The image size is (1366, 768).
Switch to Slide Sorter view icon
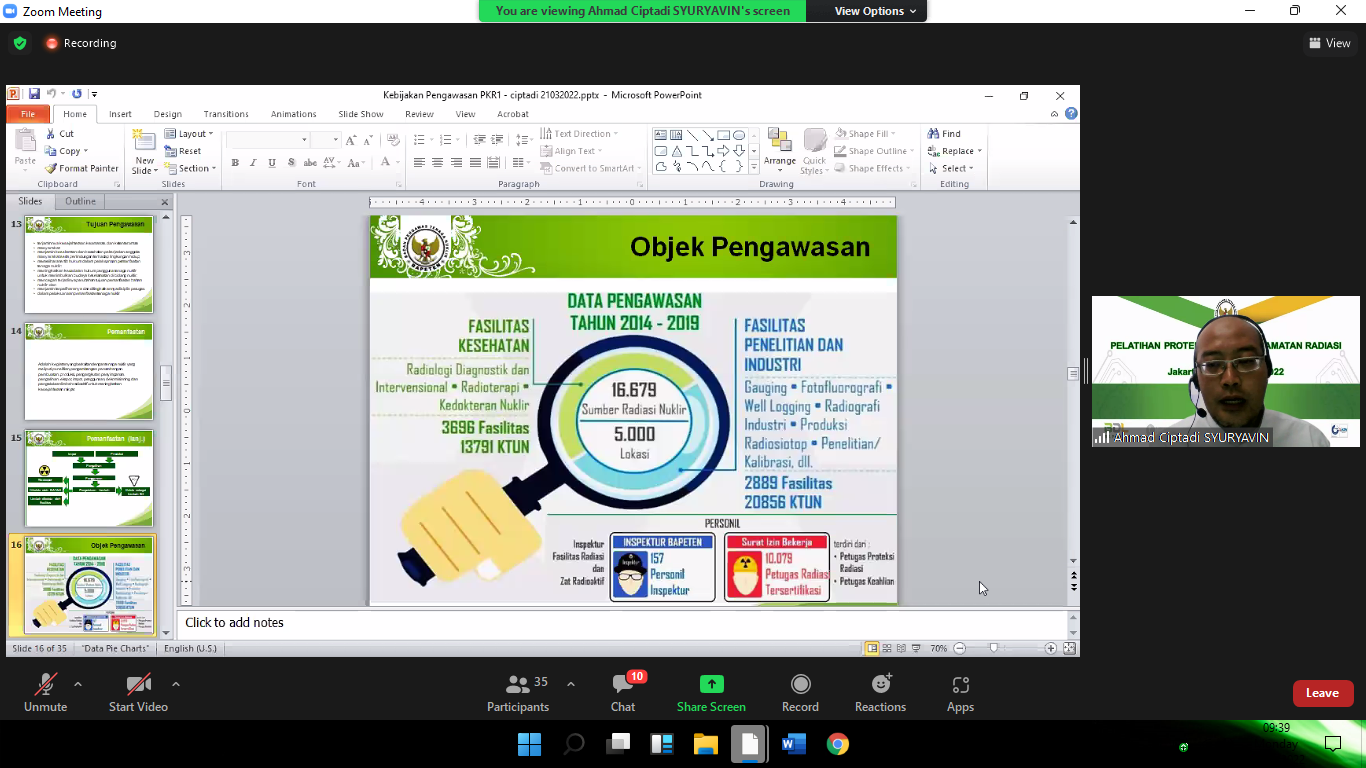[x=887, y=648]
